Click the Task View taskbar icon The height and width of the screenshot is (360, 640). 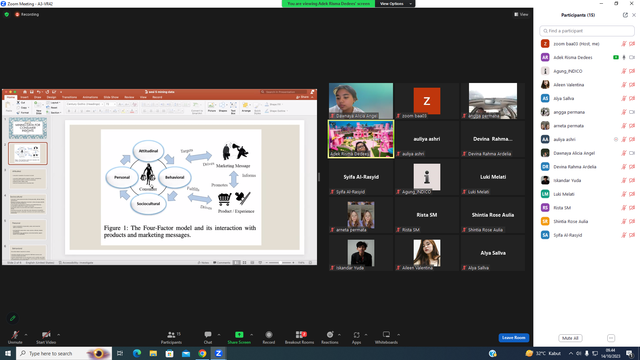click(x=120, y=353)
